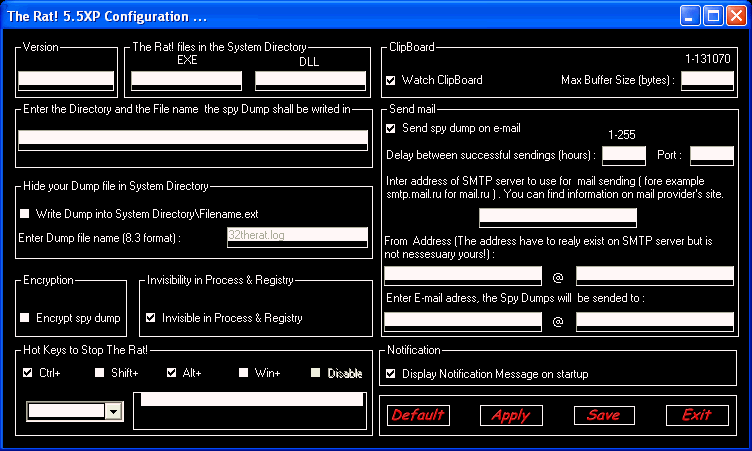Click the Version input field
The width and height of the screenshot is (752, 451).
[x=66, y=79]
